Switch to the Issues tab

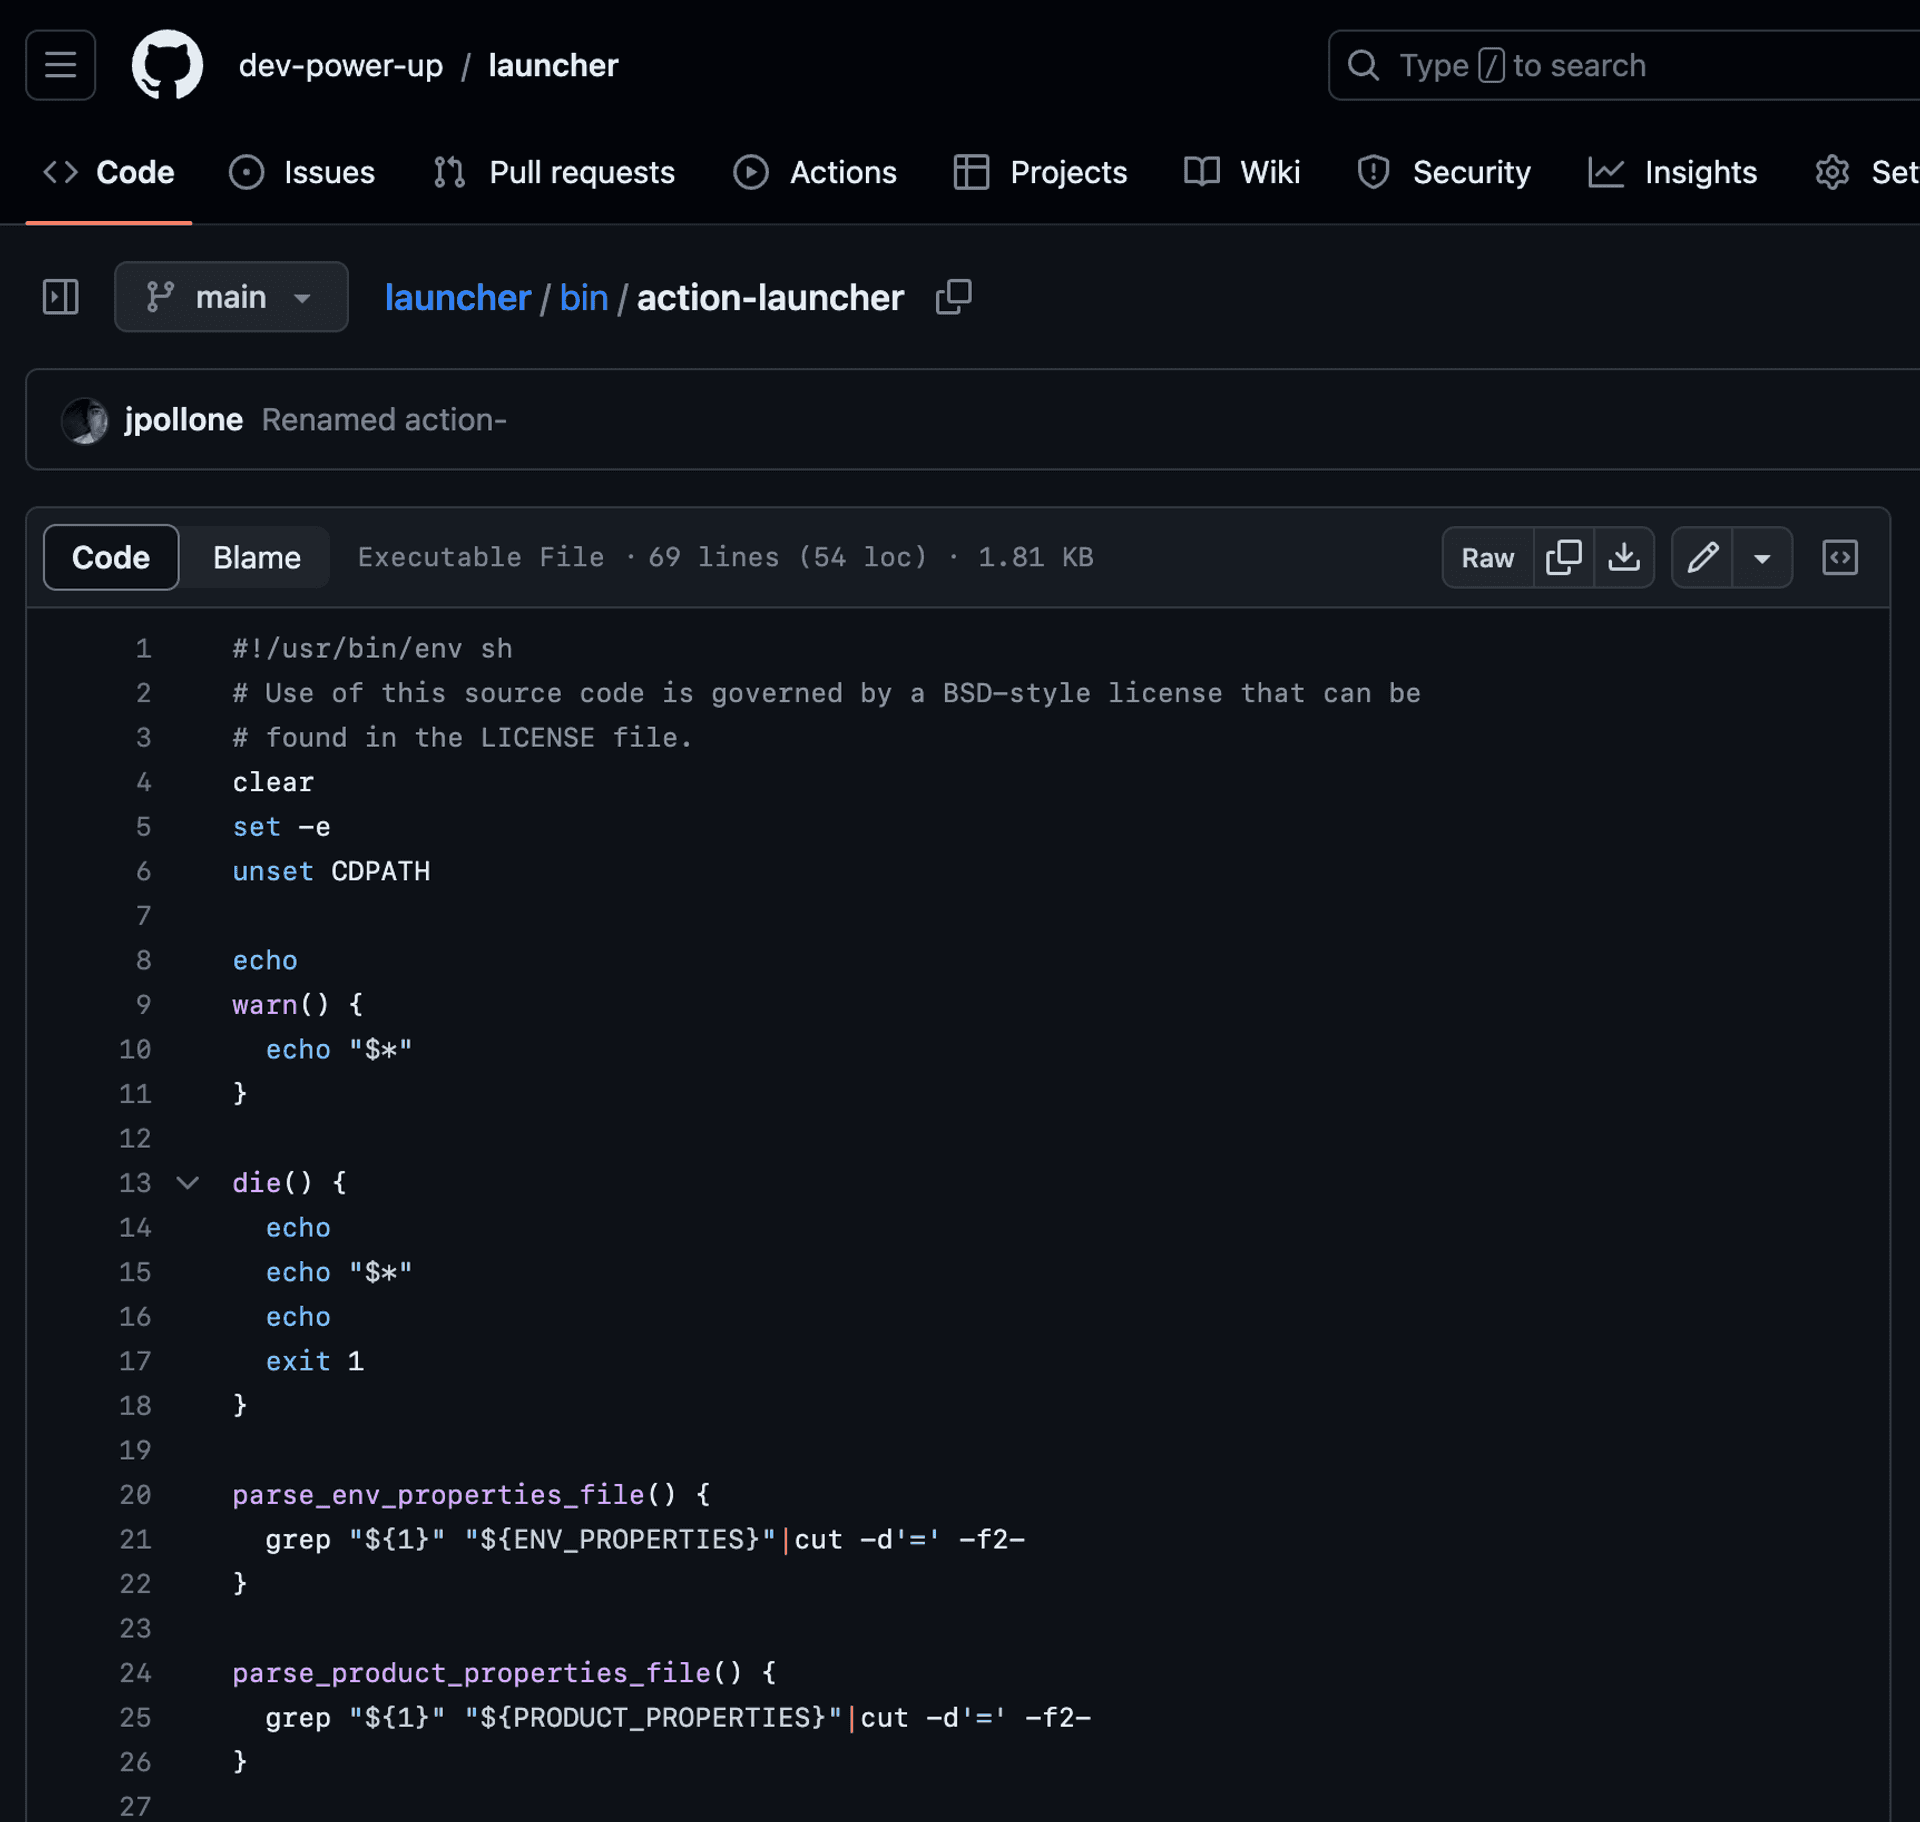[x=302, y=172]
